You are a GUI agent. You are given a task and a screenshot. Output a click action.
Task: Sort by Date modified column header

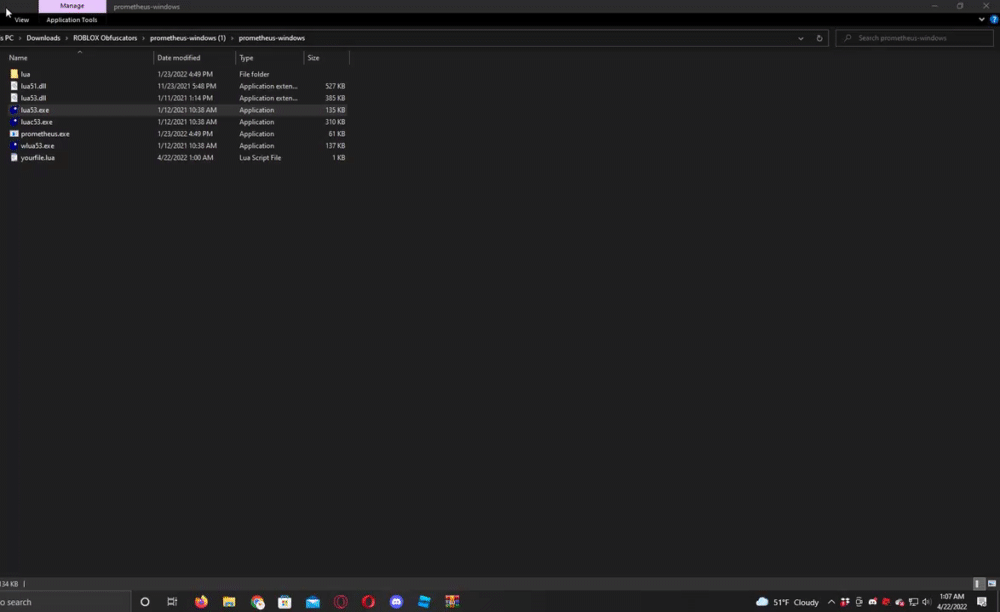(x=195, y=58)
